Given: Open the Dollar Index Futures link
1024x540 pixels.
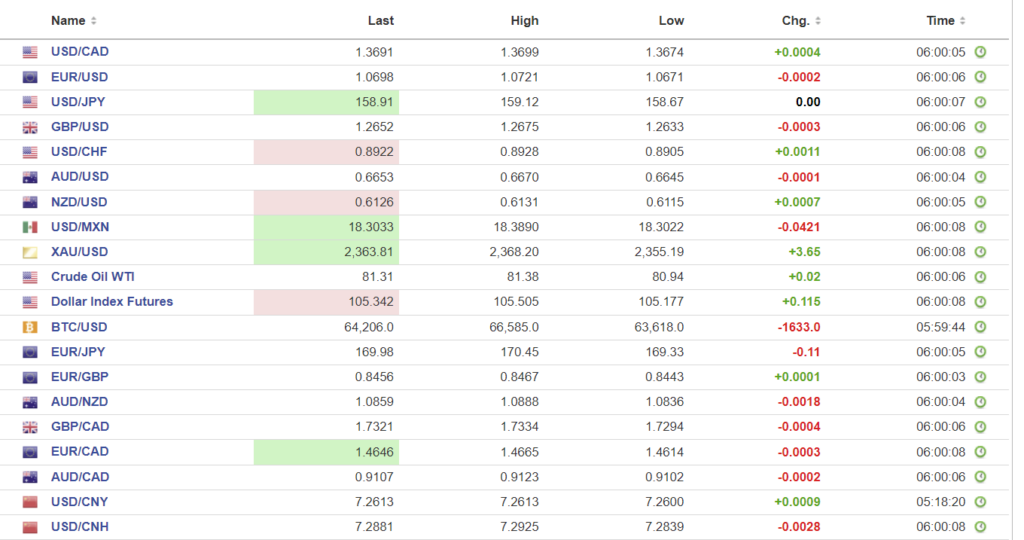Looking at the screenshot, I should coord(111,302).
